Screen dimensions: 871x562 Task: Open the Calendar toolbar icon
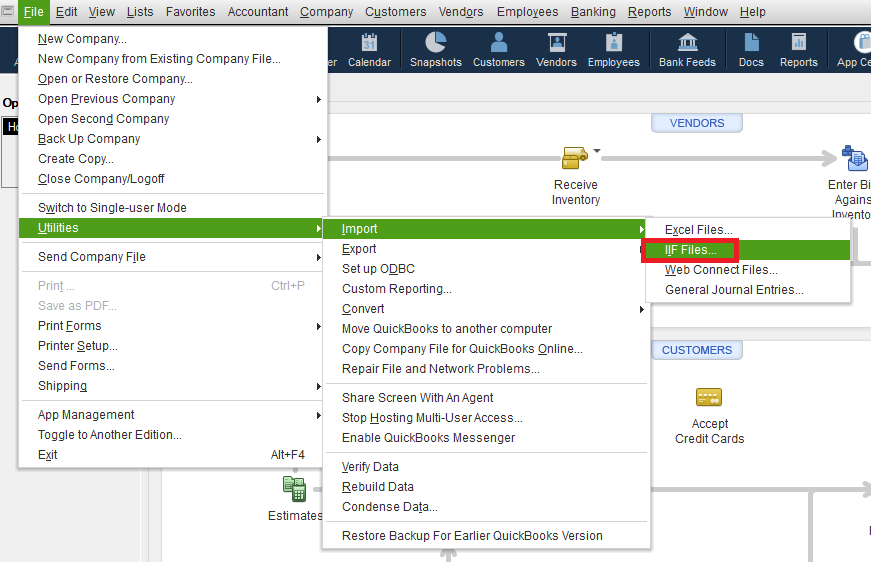369,49
